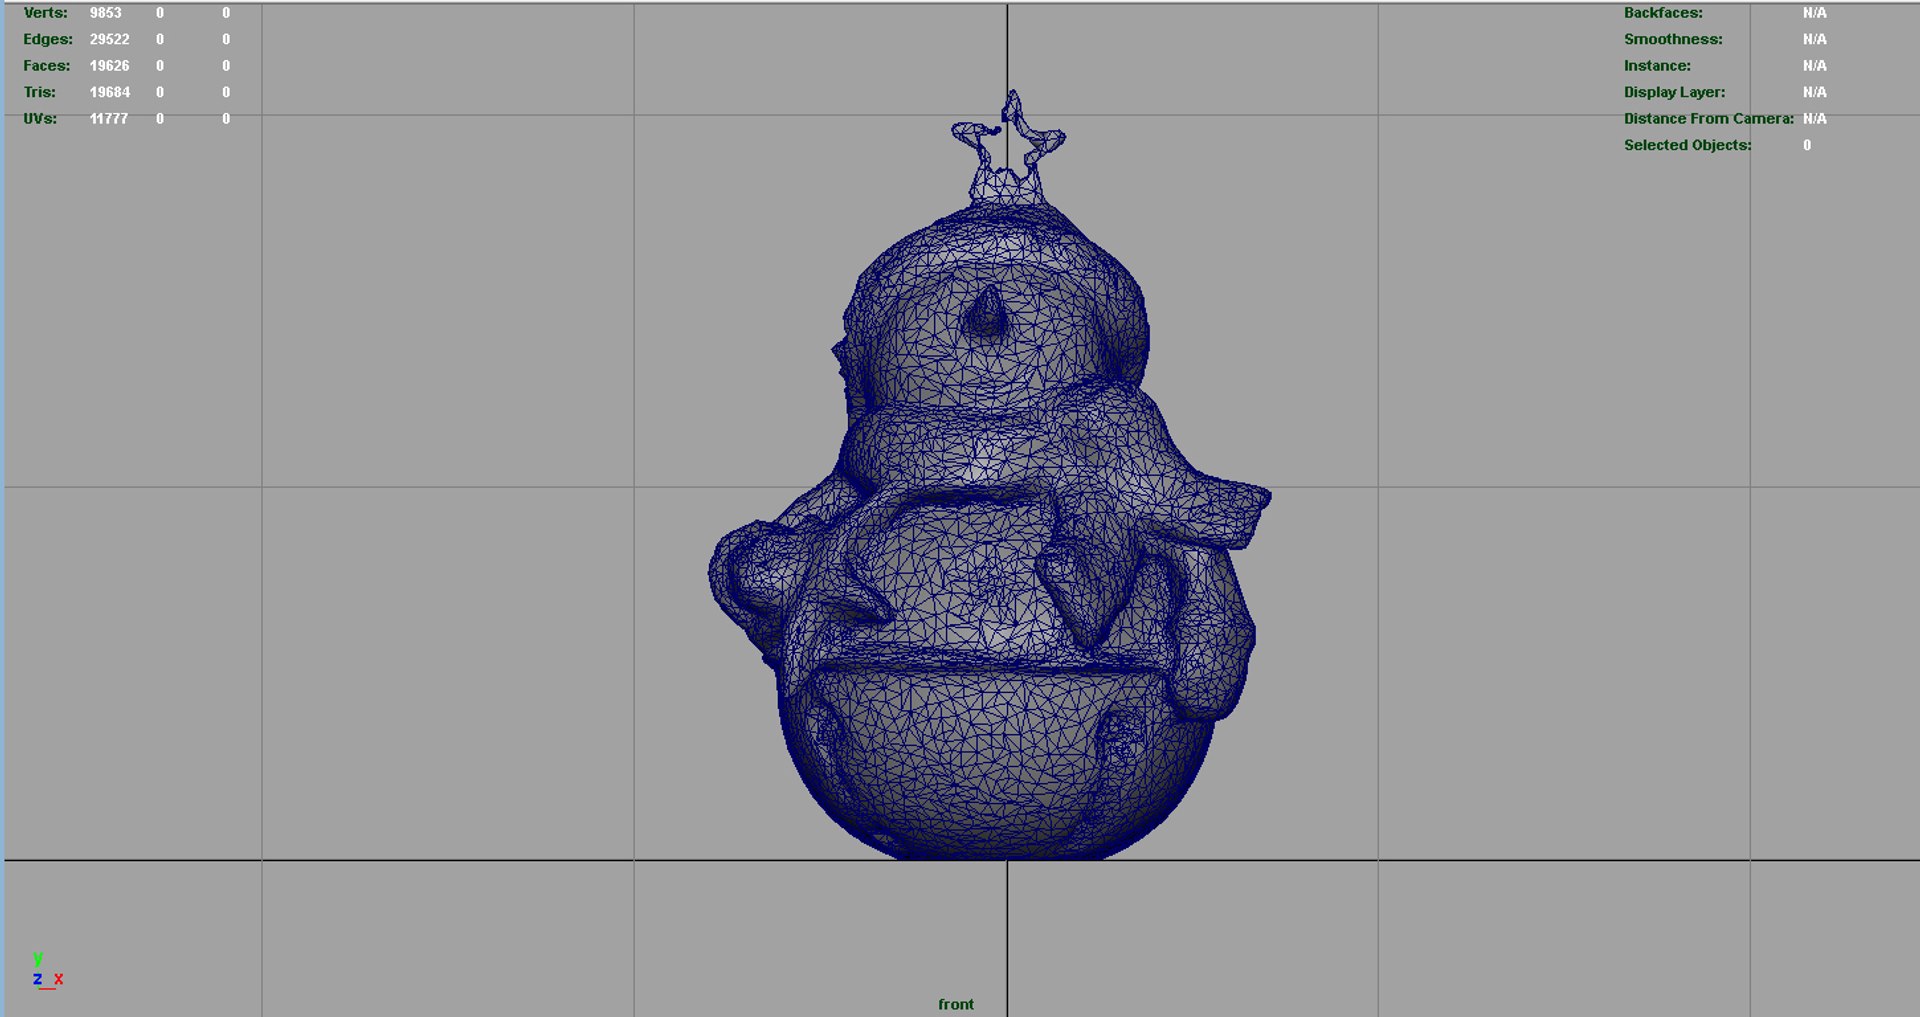Image resolution: width=1920 pixels, height=1017 pixels.
Task: Click the N/A value beside Smoothness
Action: tap(1814, 39)
